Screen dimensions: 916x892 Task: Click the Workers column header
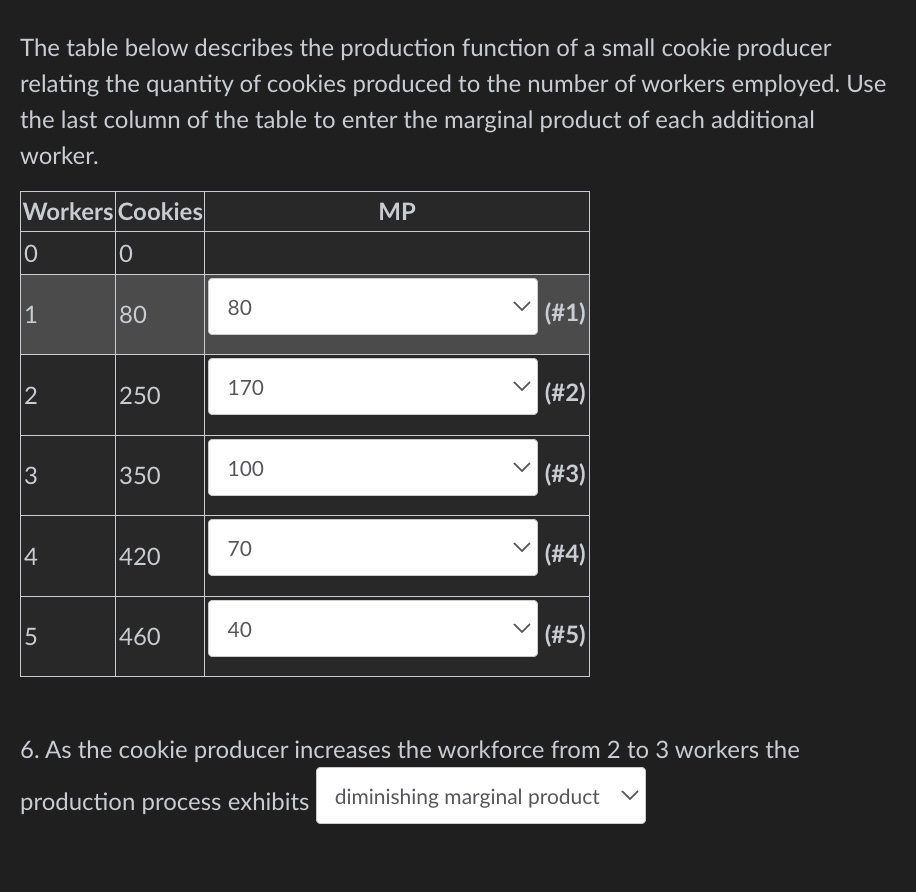click(x=67, y=211)
